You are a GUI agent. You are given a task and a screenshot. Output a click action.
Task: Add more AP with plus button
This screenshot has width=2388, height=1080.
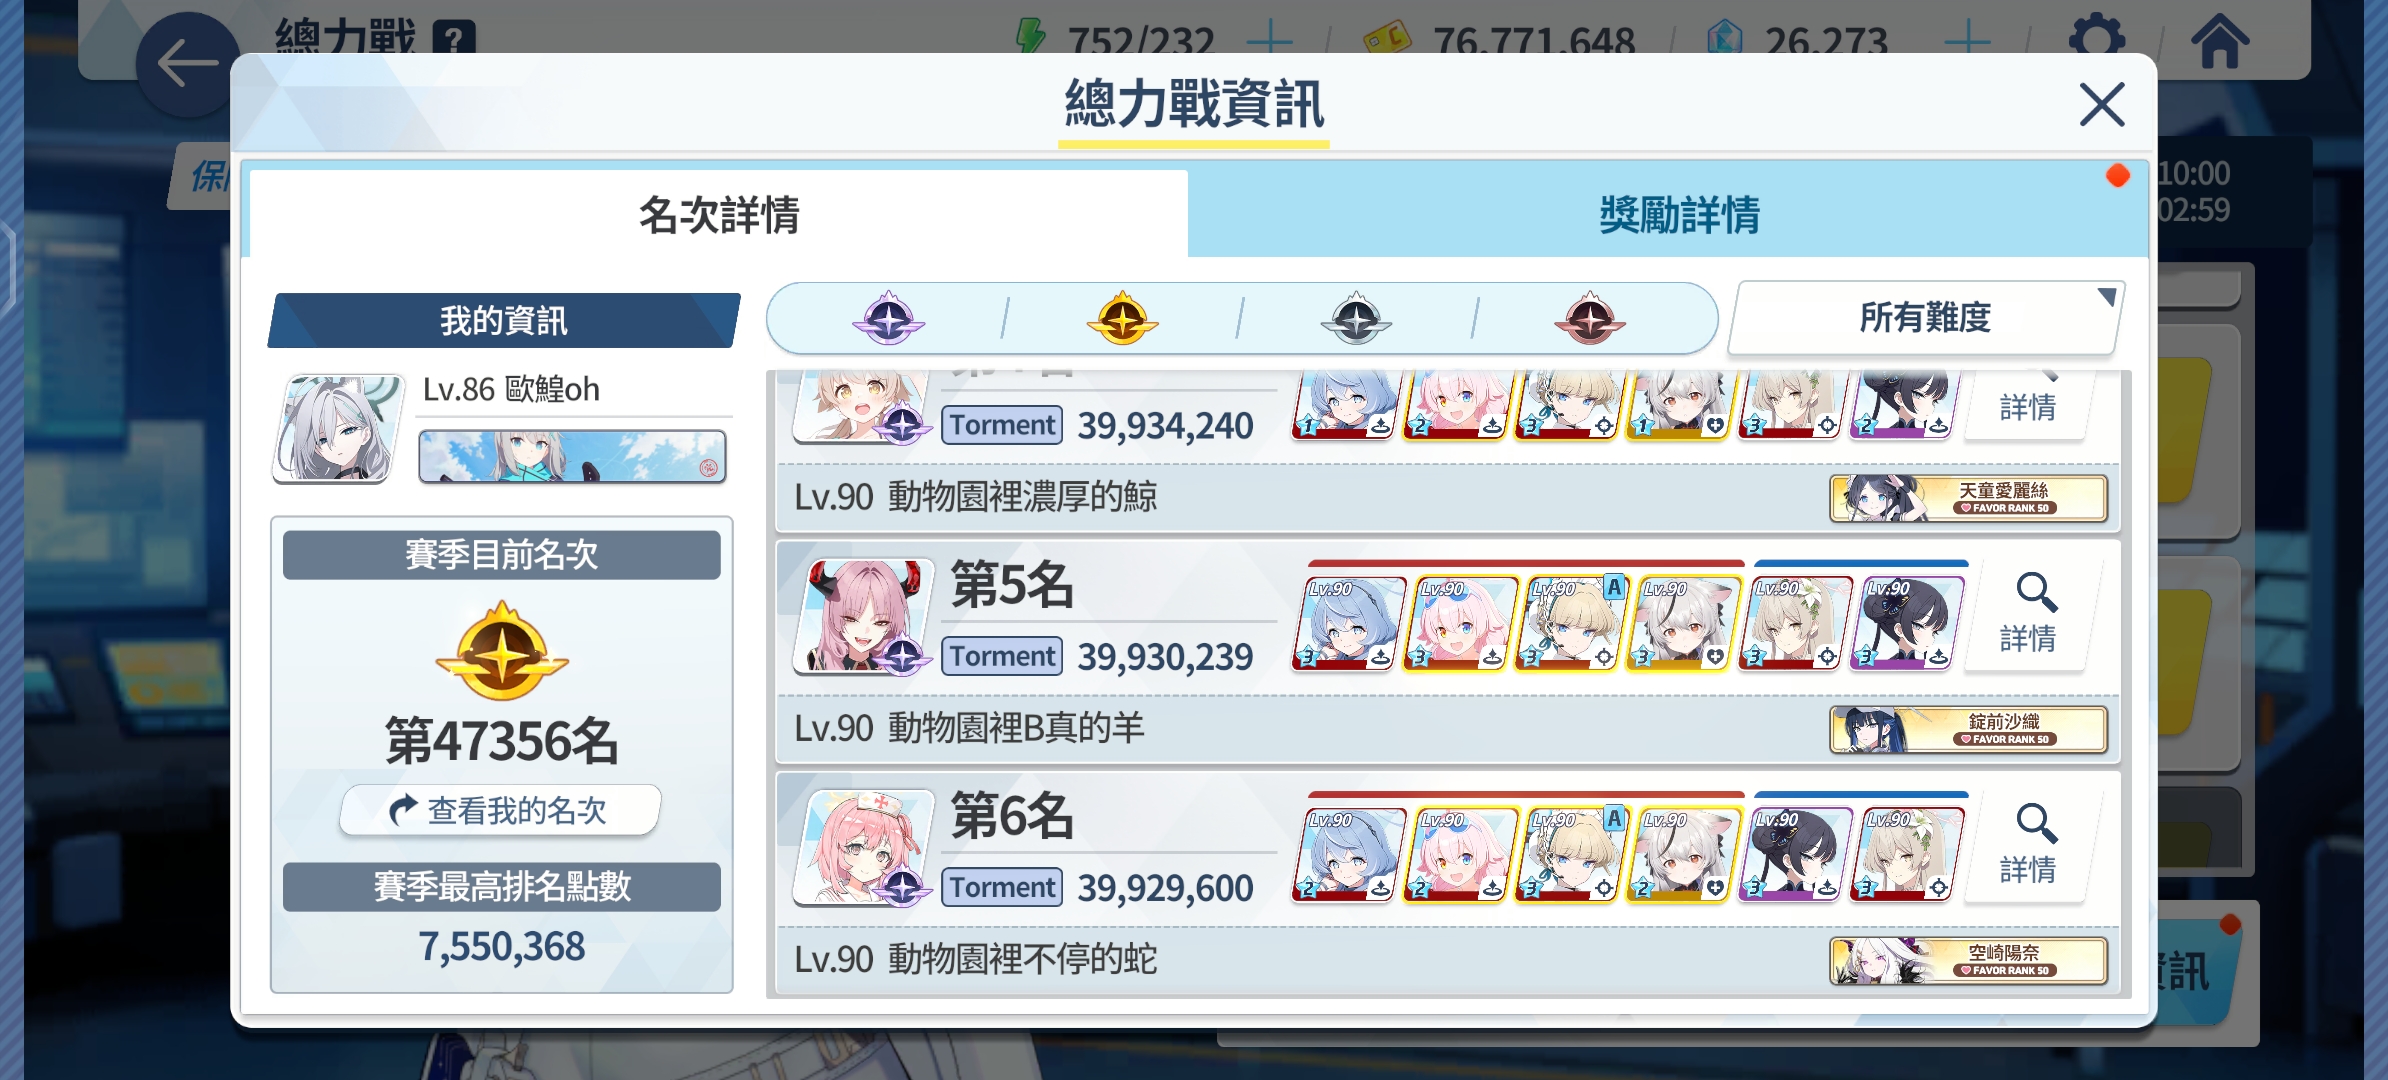(x=1269, y=40)
